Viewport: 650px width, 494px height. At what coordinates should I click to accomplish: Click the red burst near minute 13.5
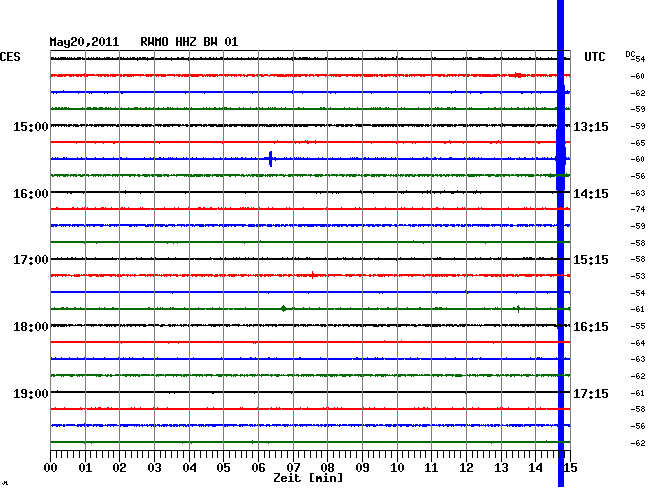coord(518,75)
